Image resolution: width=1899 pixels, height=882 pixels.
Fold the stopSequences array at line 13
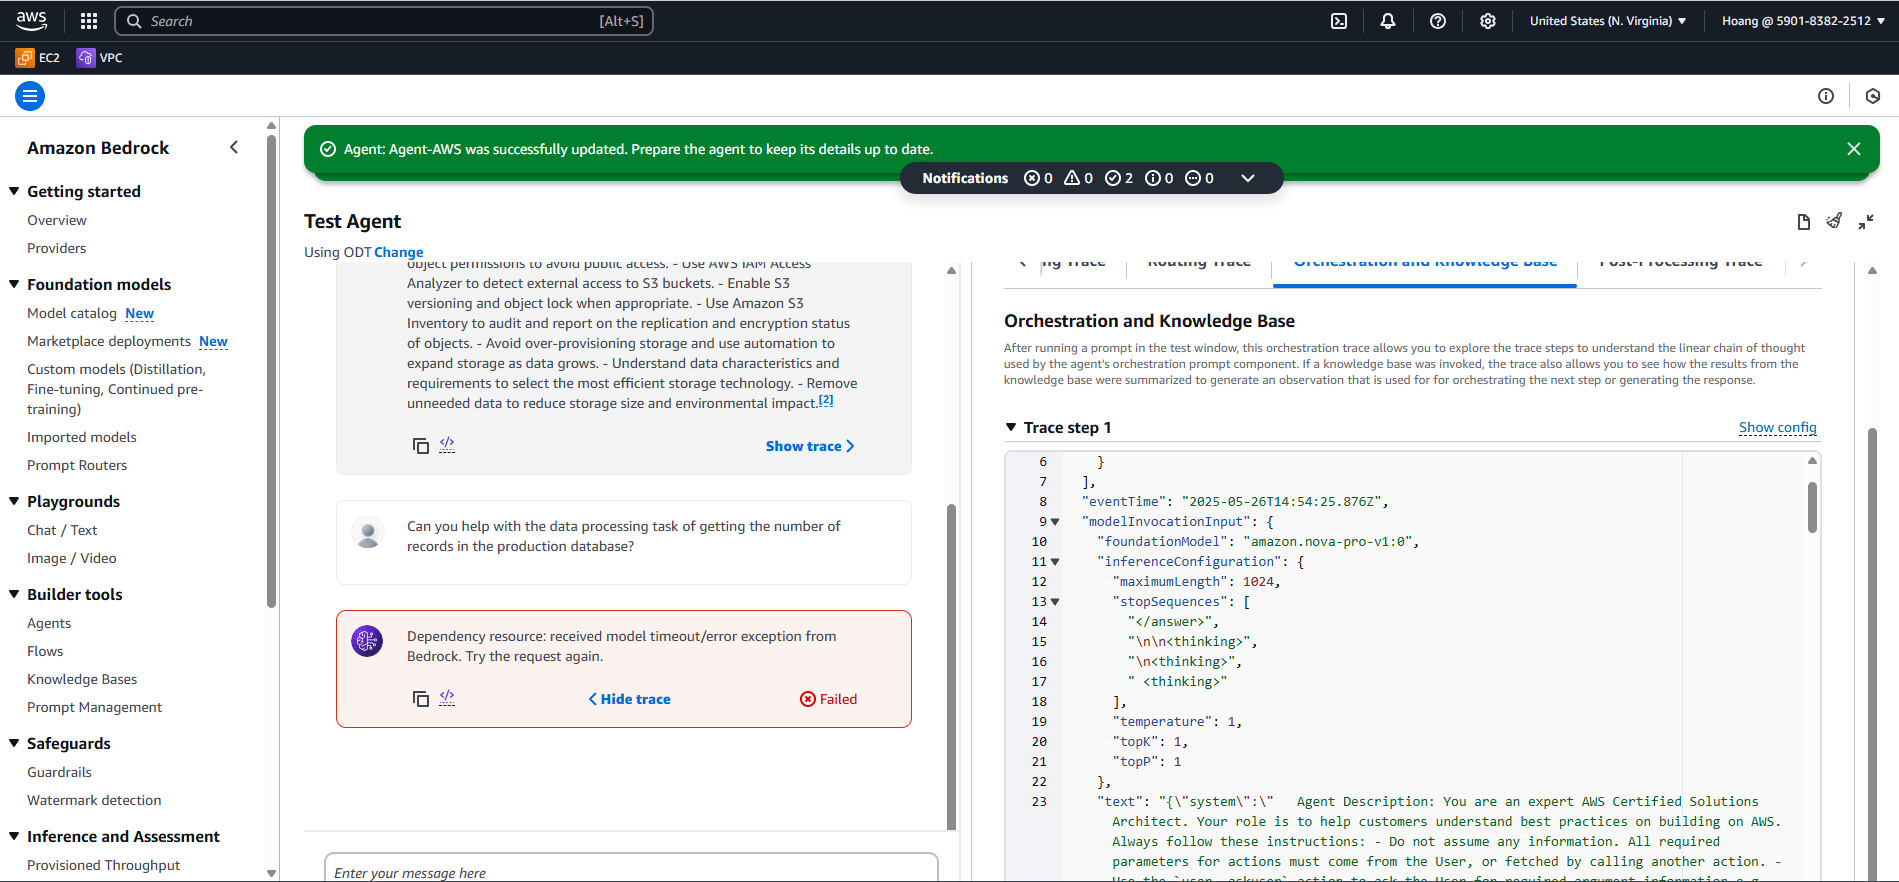pyautogui.click(x=1055, y=602)
